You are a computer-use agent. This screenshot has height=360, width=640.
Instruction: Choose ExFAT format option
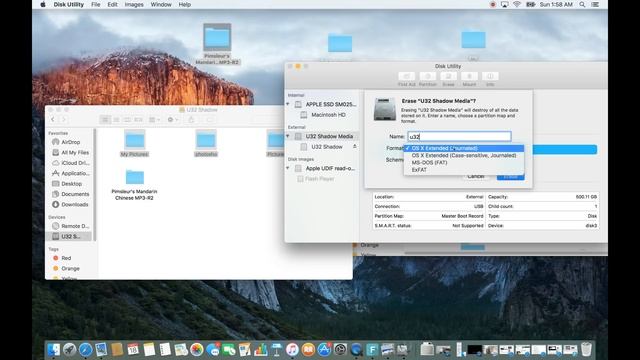coord(464,170)
